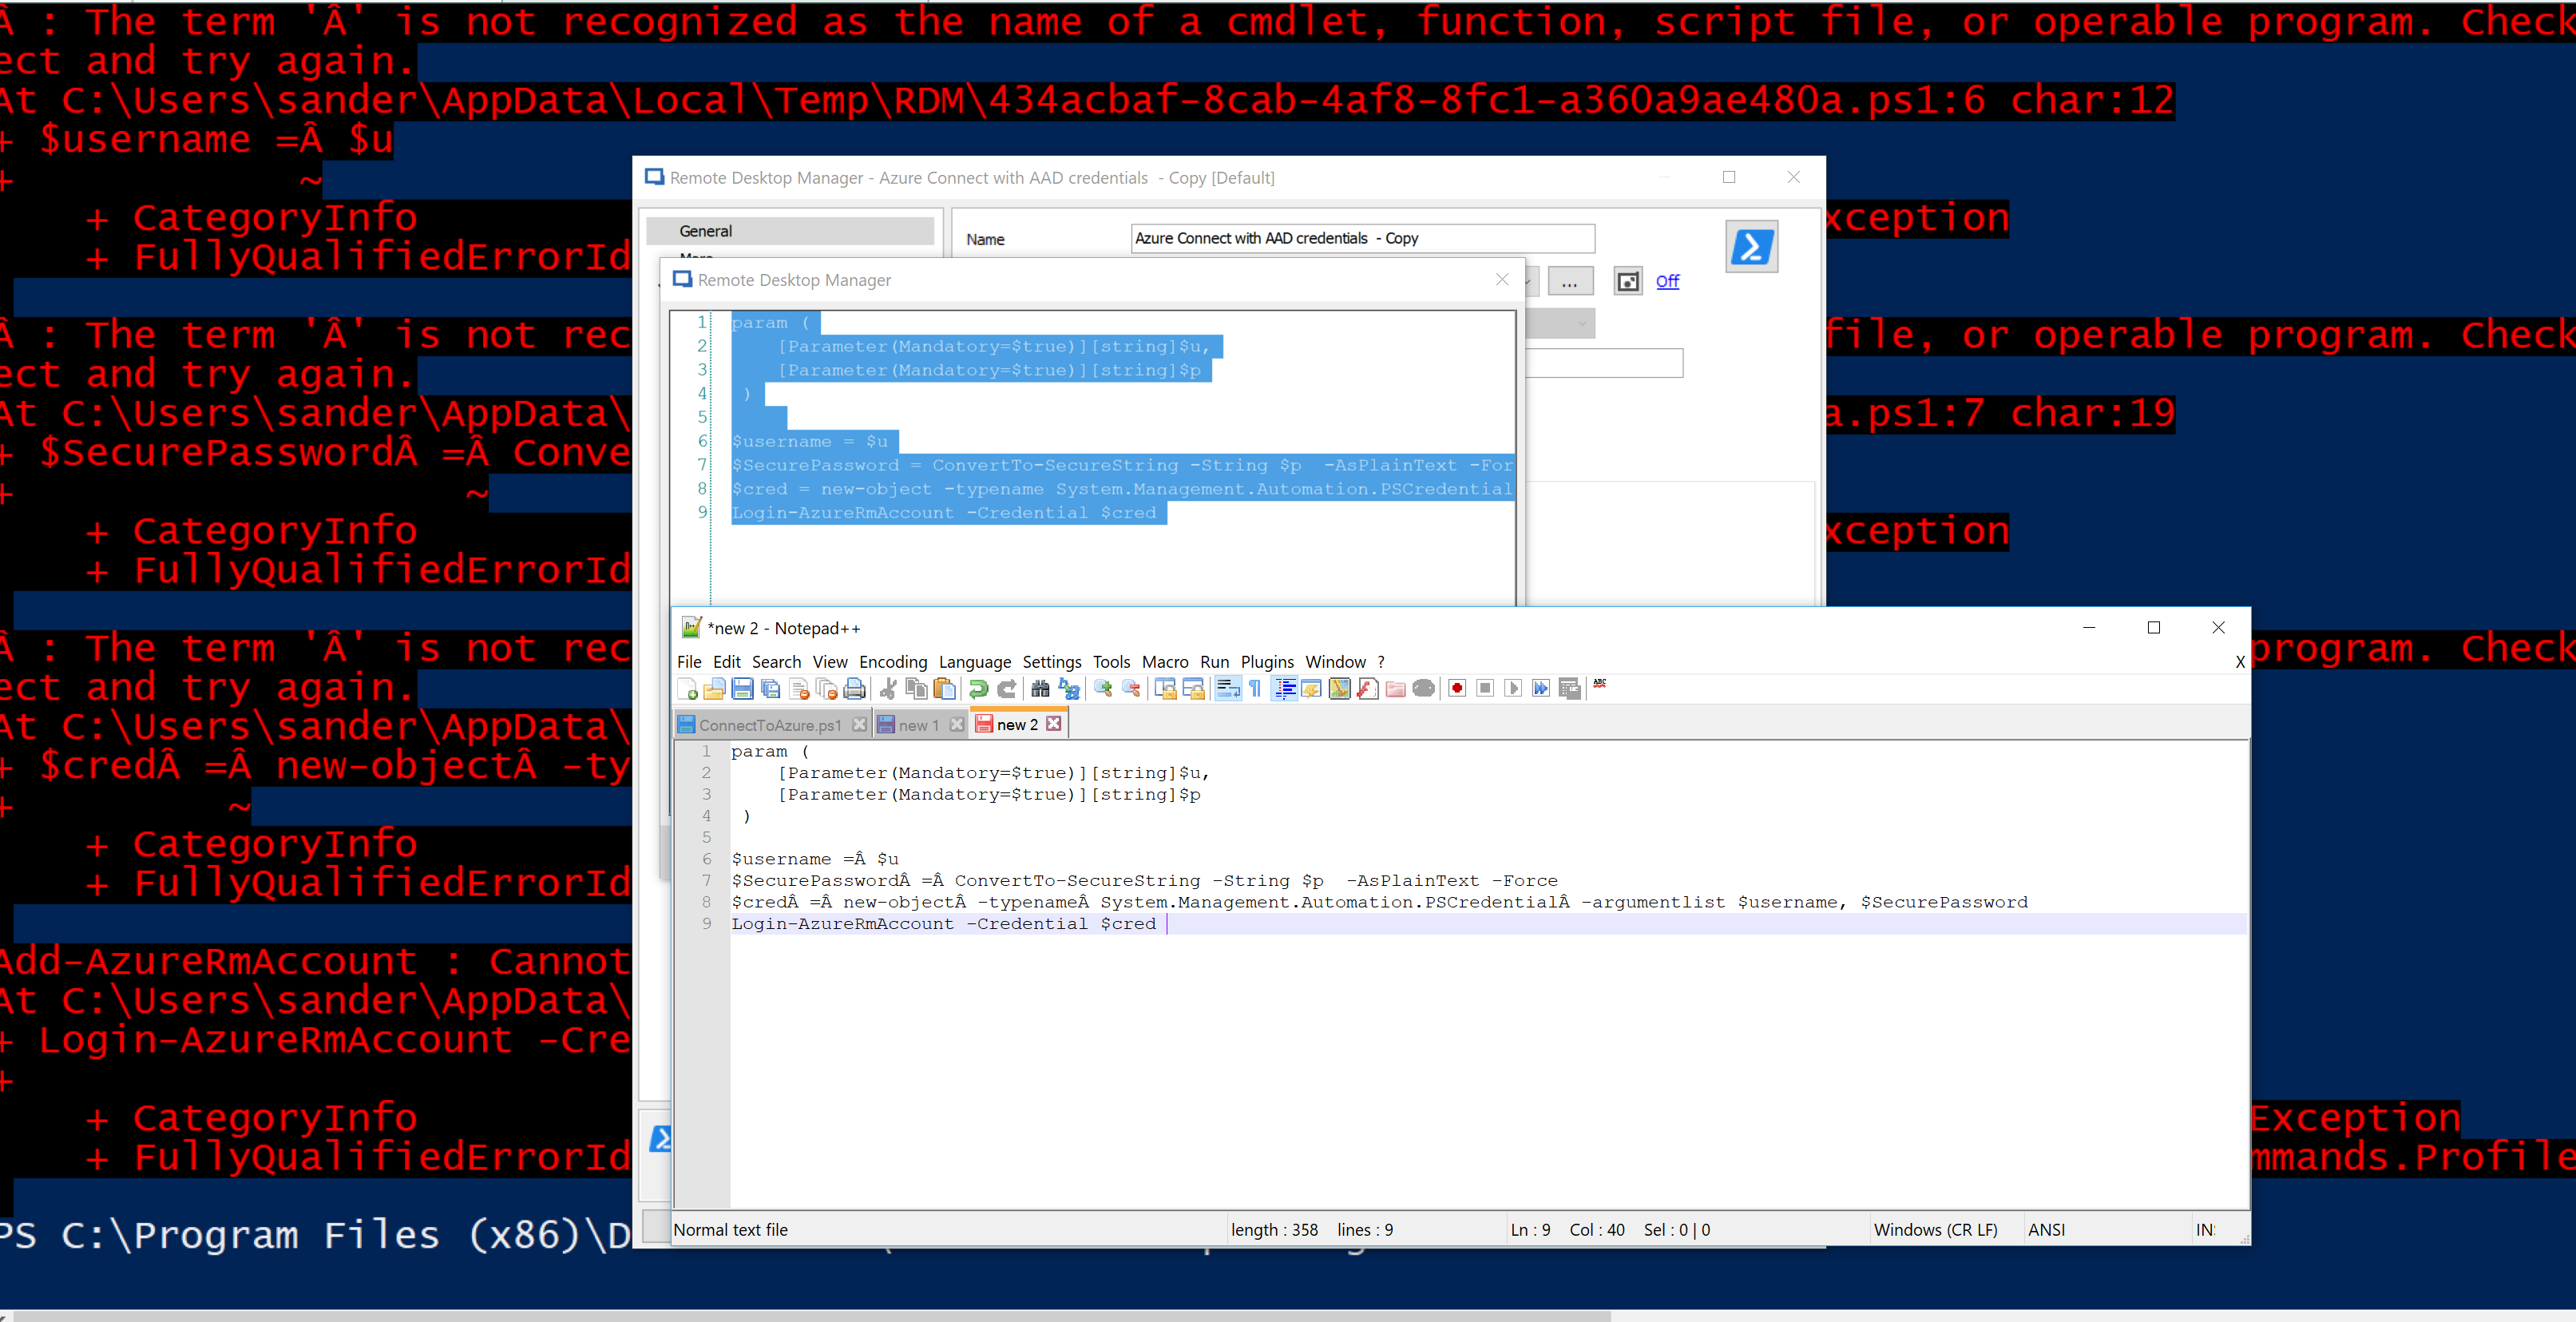Click the X at the menu bar's right end
This screenshot has width=2576, height=1322.
(x=2240, y=662)
